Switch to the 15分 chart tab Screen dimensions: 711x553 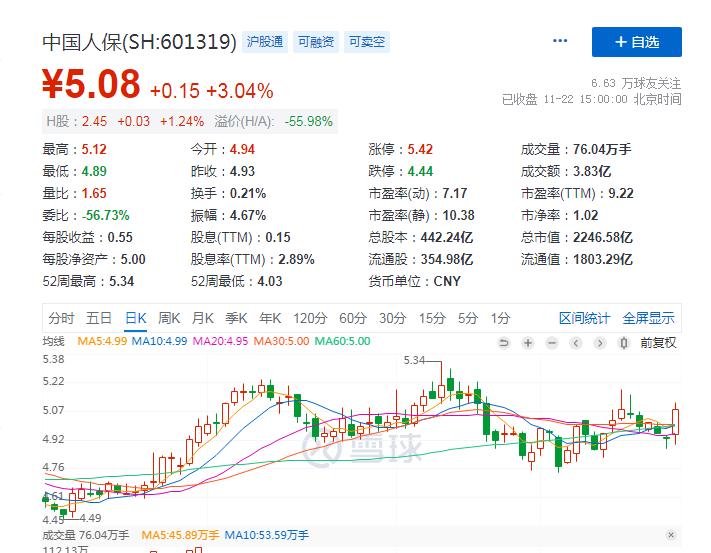(x=432, y=318)
